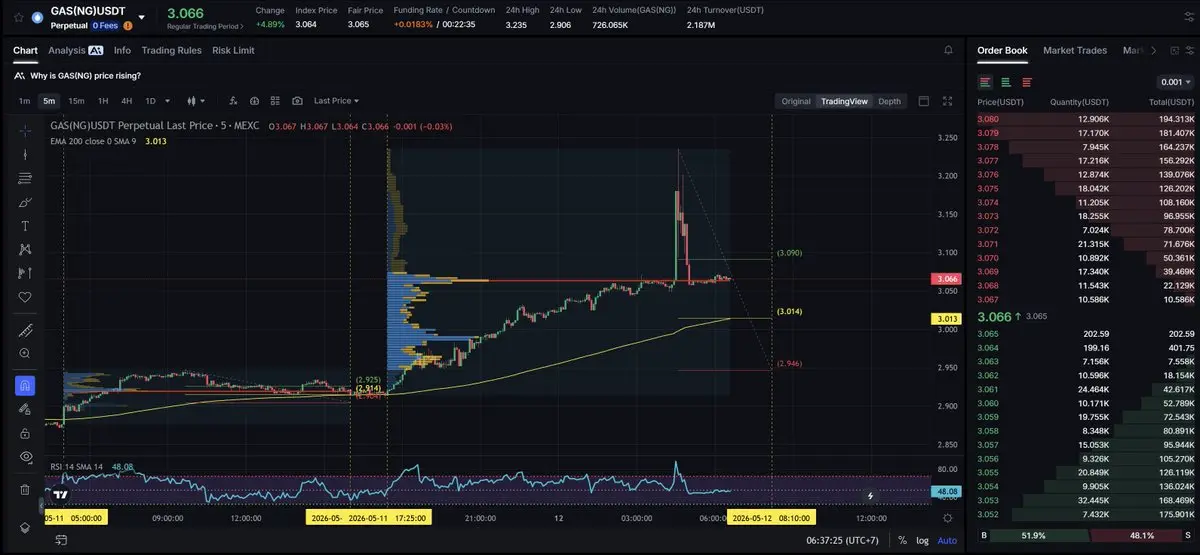Select the trend line drawing tool

point(25,154)
